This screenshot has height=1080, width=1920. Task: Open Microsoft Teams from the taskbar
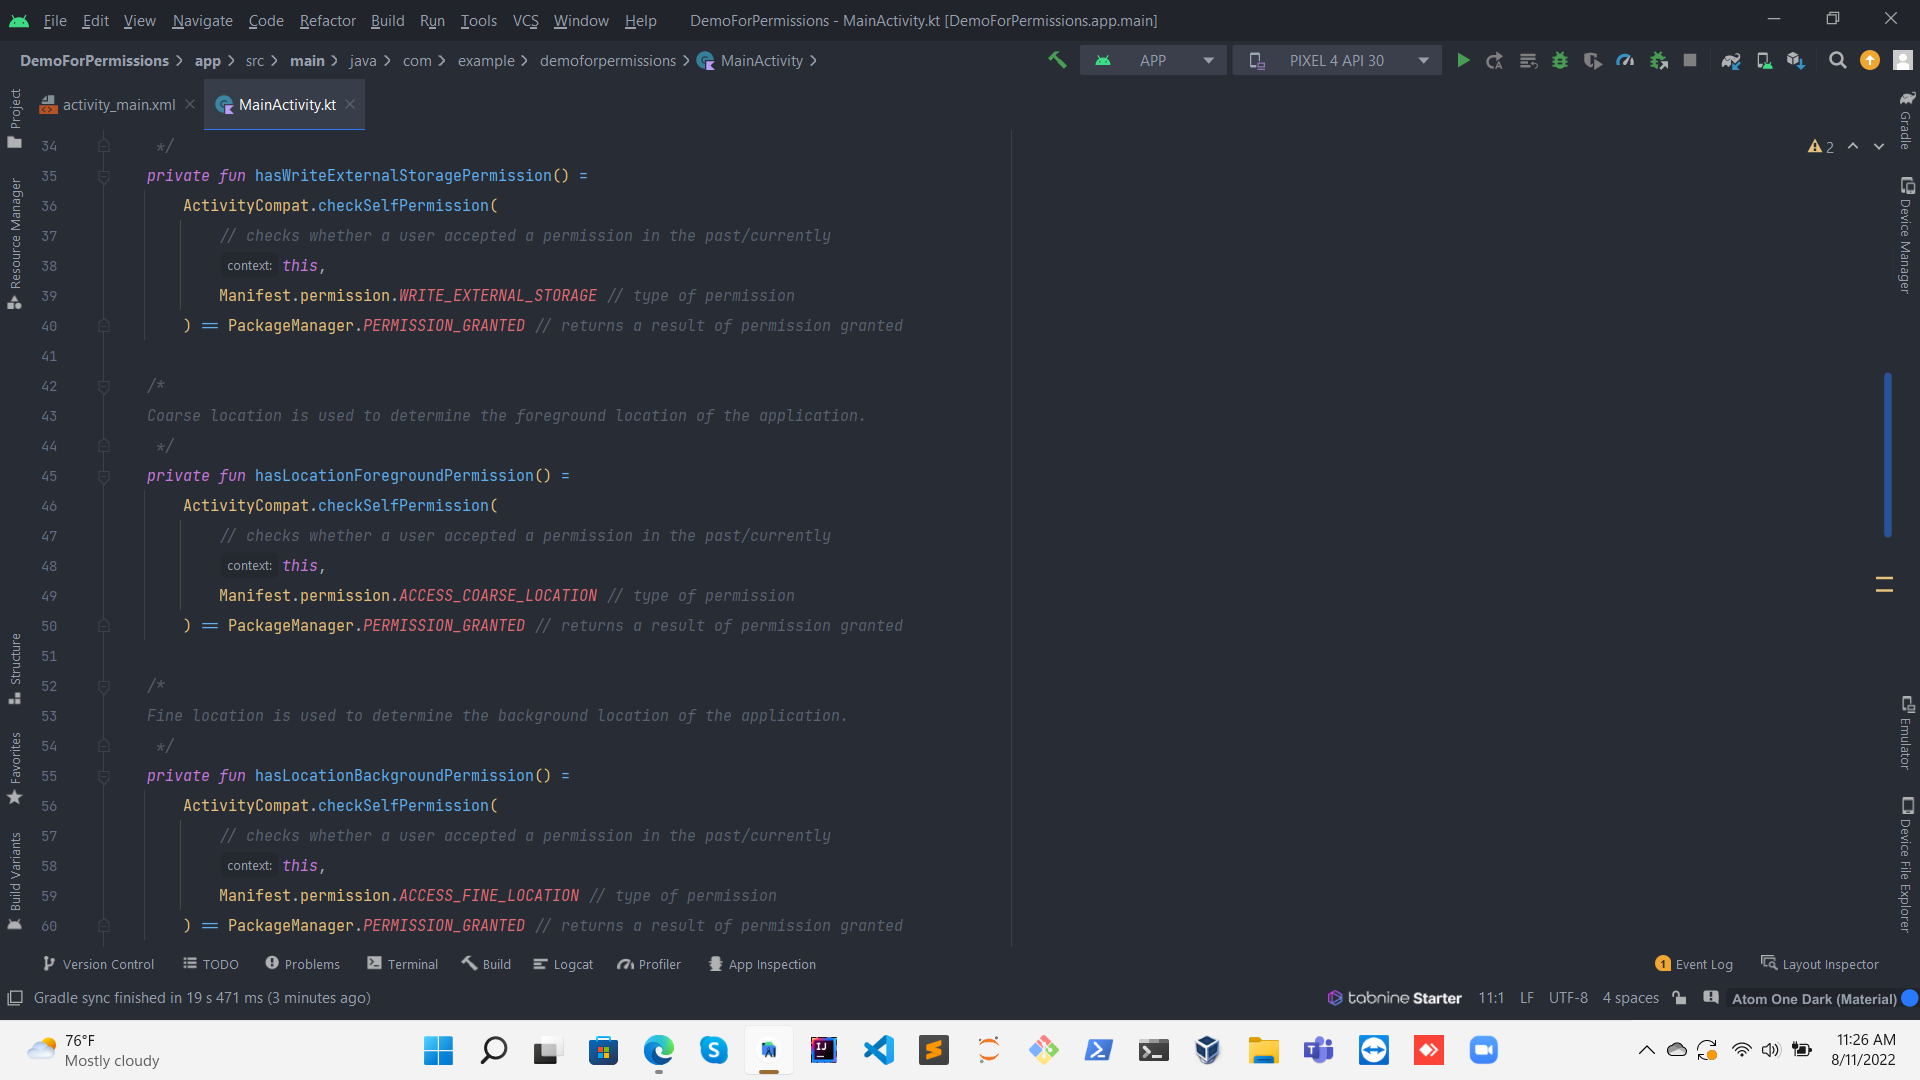pyautogui.click(x=1318, y=1050)
